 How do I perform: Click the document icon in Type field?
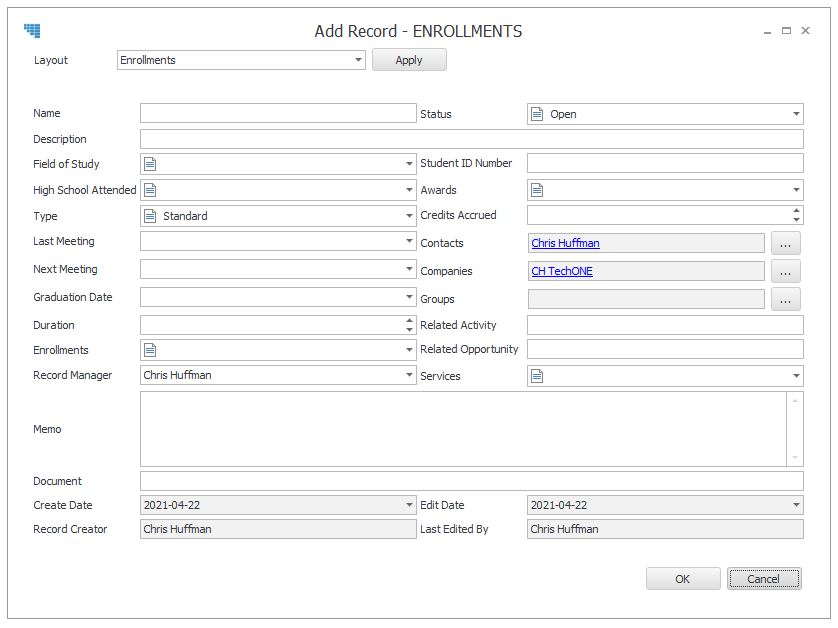150,216
